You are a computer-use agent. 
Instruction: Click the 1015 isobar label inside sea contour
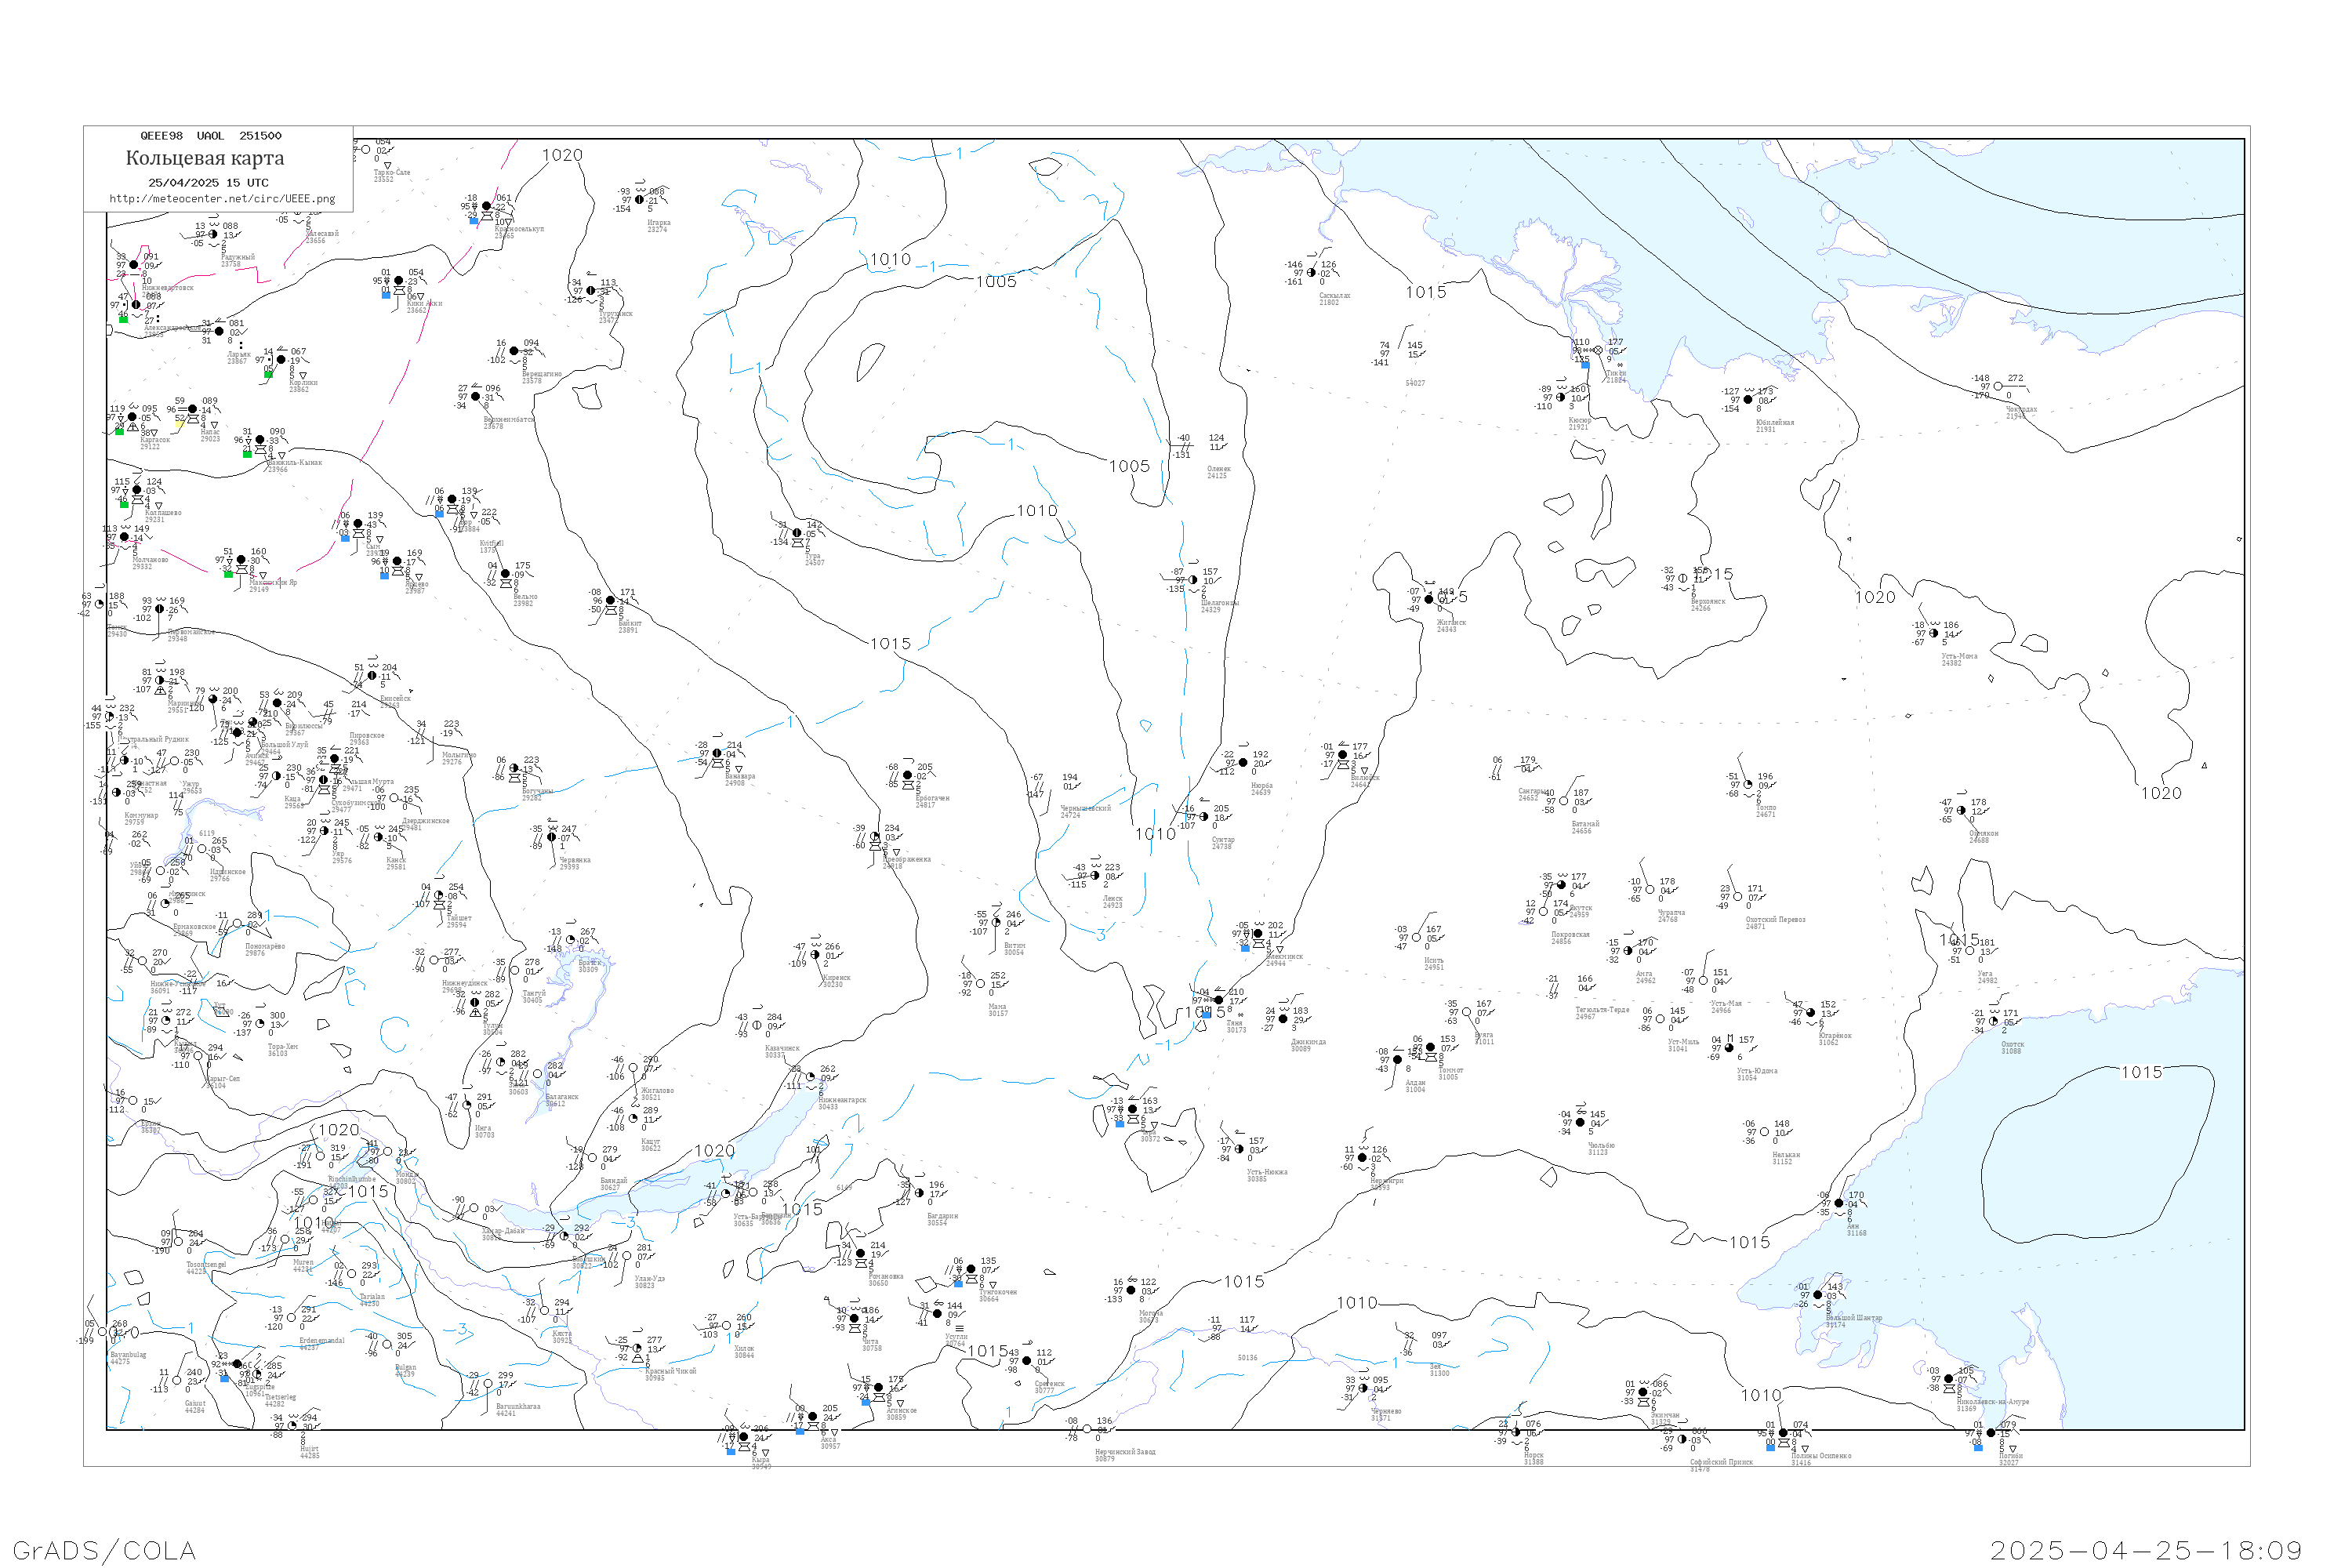[x=2141, y=1072]
